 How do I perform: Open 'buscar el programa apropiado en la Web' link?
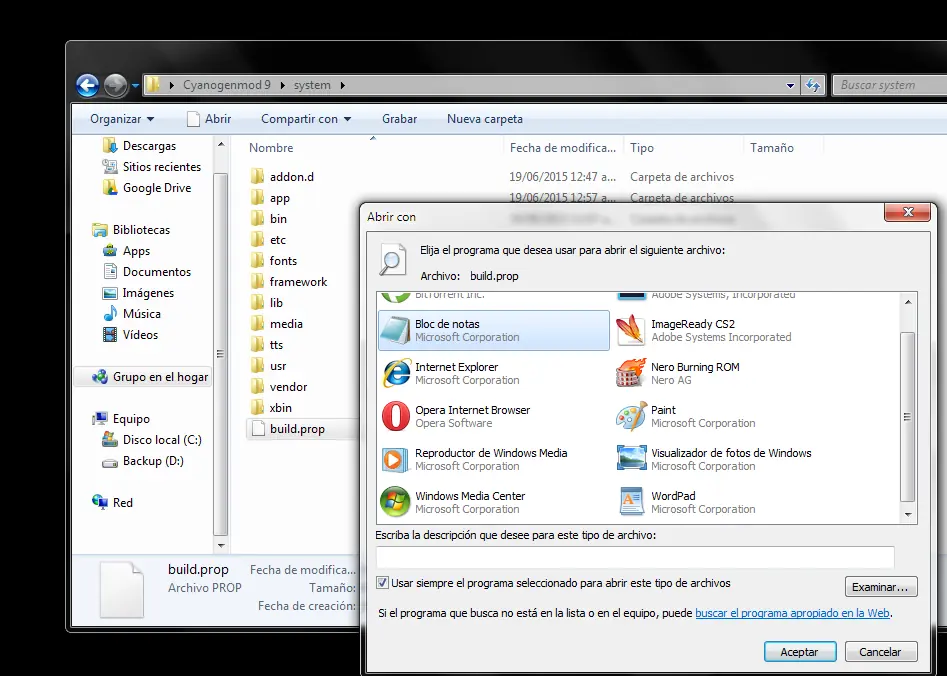pyautogui.click(x=792, y=613)
